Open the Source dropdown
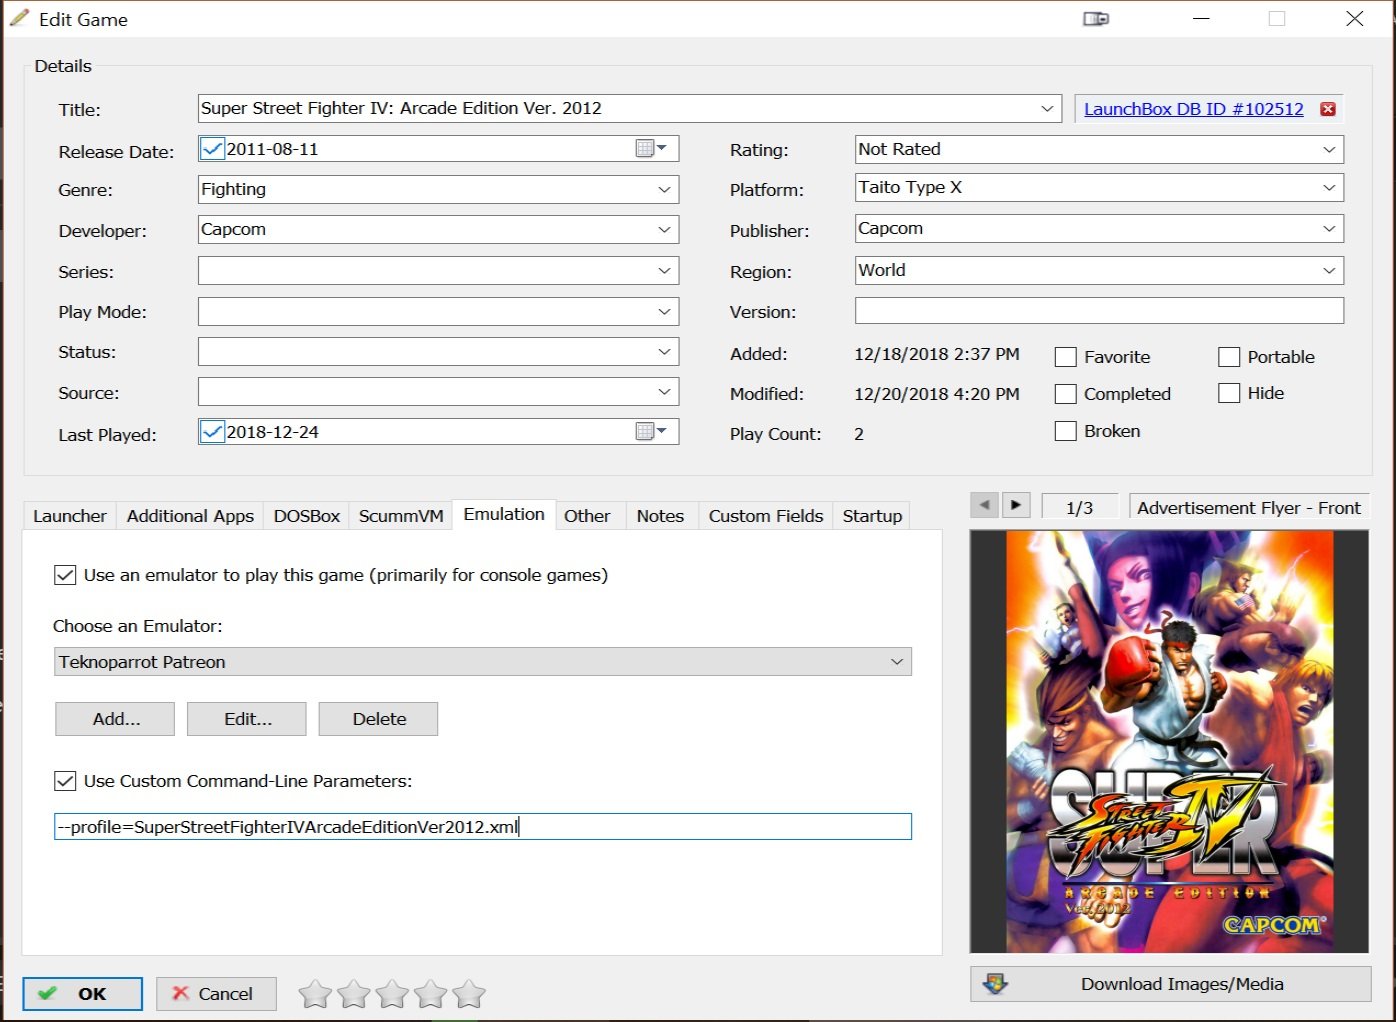The width and height of the screenshot is (1396, 1022). click(x=664, y=392)
